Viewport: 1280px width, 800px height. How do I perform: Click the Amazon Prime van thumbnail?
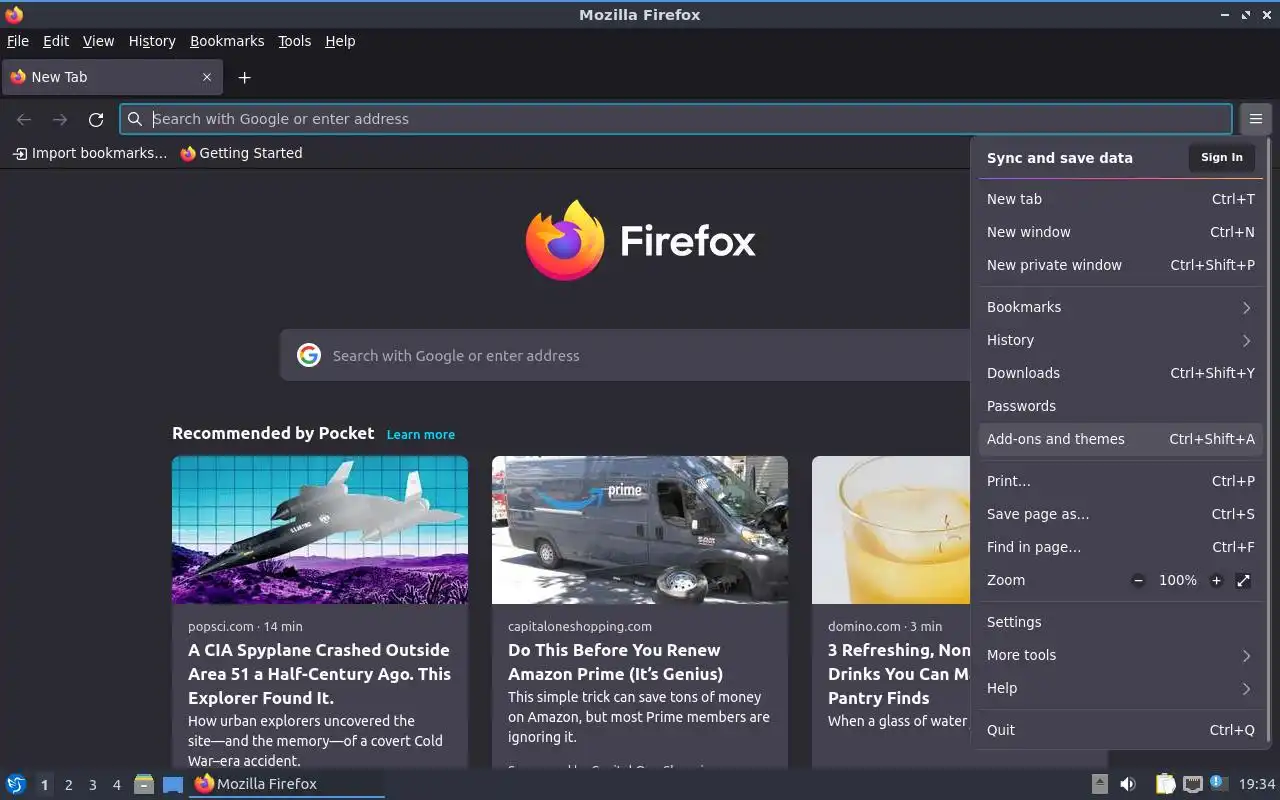[x=640, y=530]
